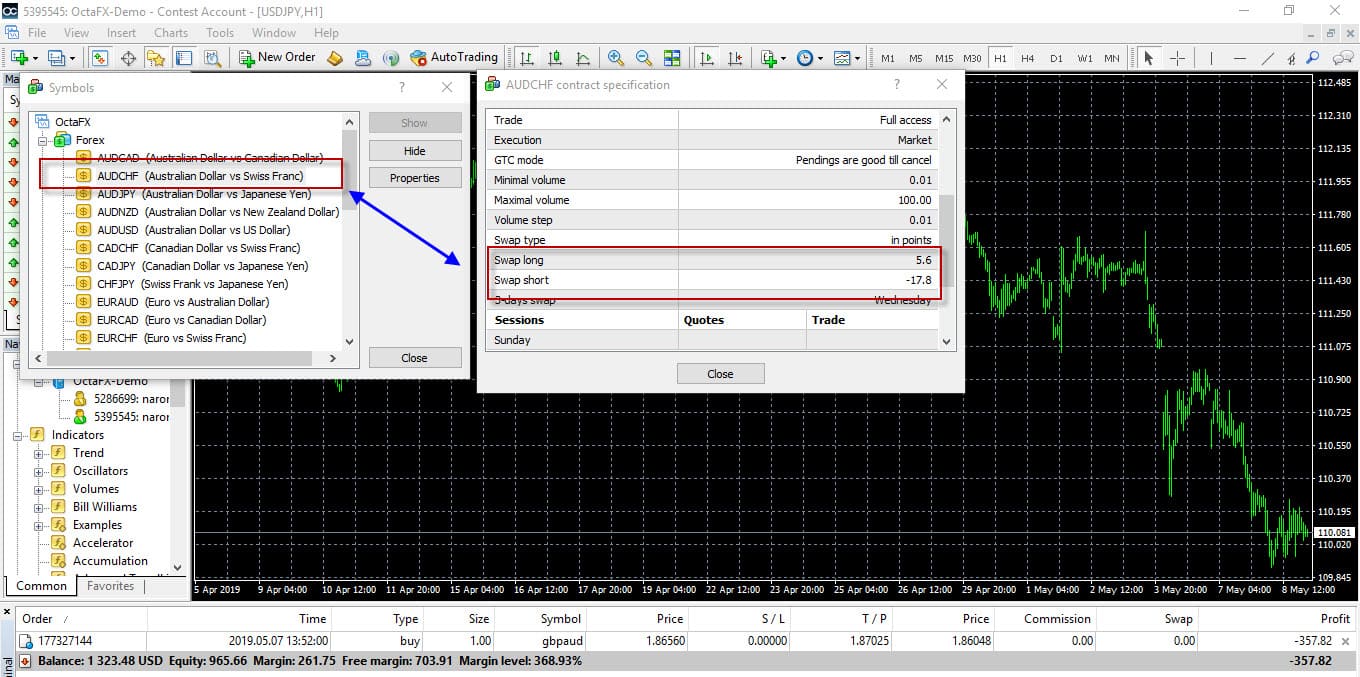Zoom in on the chart

pos(616,58)
